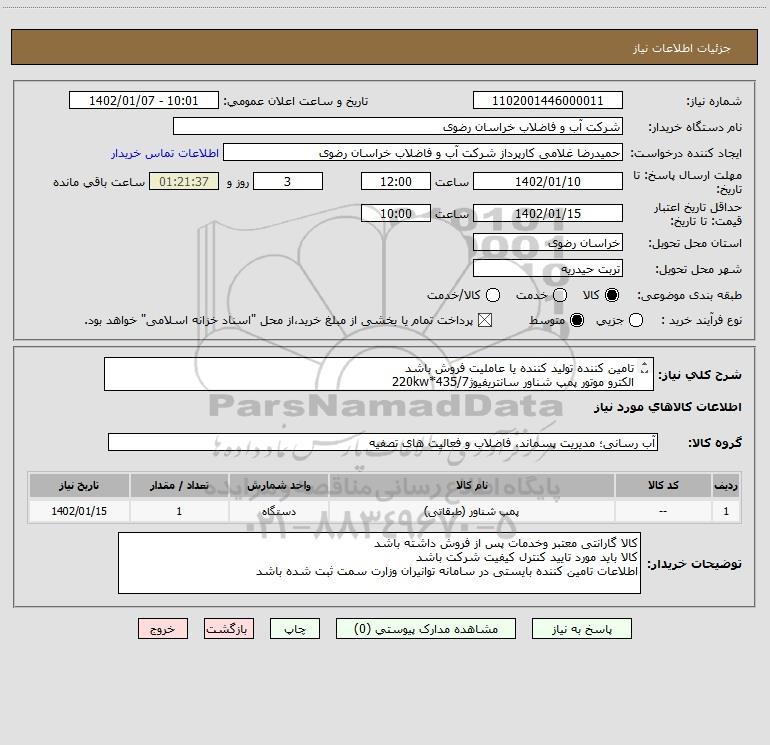
Task: Click the scroll arrows in شرح کلی نیاز box
Action: click(644, 367)
